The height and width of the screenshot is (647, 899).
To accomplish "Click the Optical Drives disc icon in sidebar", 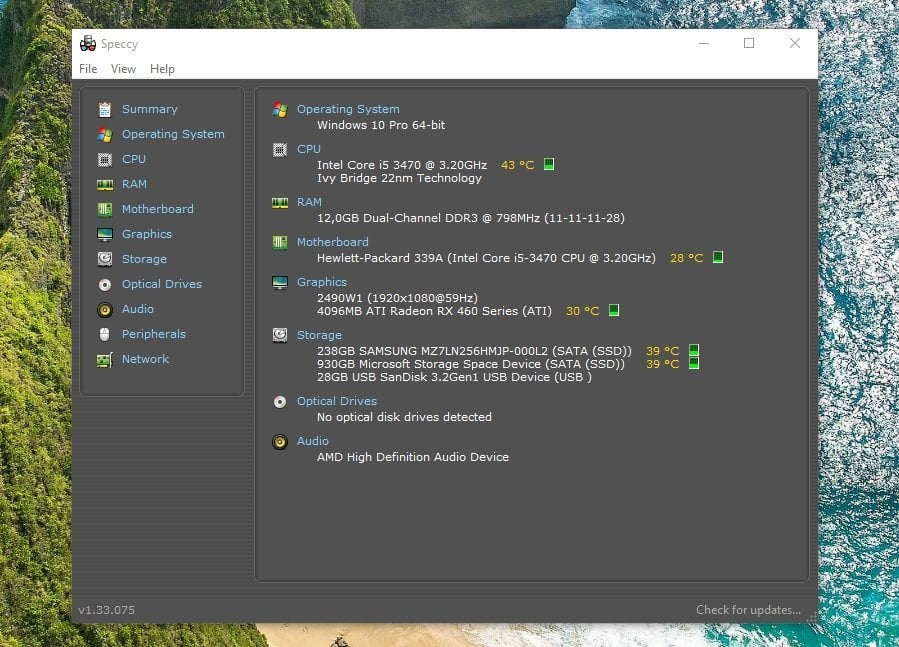I will 104,284.
